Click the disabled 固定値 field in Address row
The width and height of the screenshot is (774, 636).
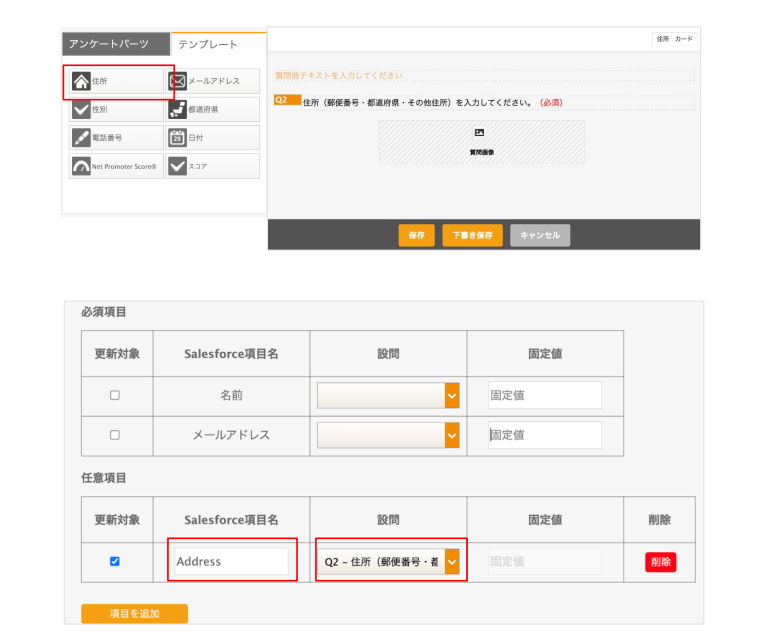click(545, 561)
